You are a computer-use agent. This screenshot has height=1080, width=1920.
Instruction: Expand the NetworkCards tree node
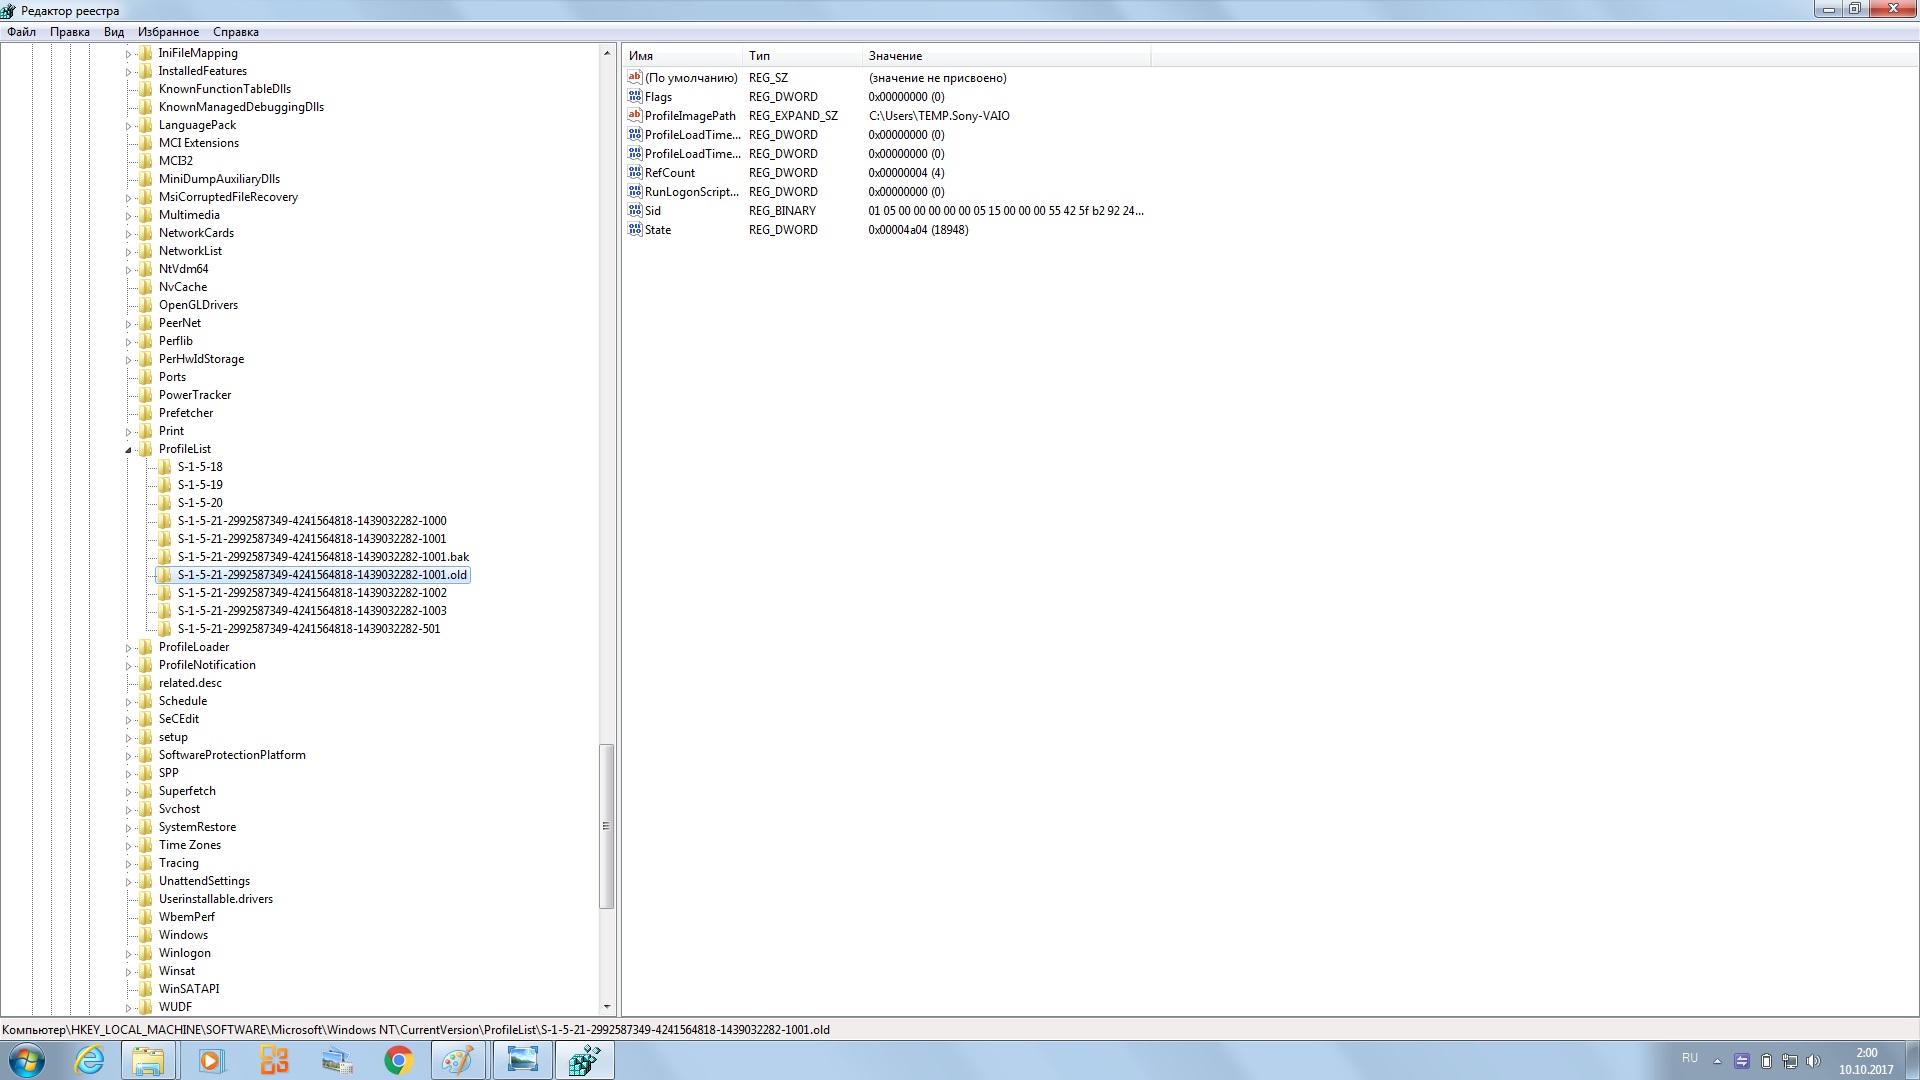[128, 234]
